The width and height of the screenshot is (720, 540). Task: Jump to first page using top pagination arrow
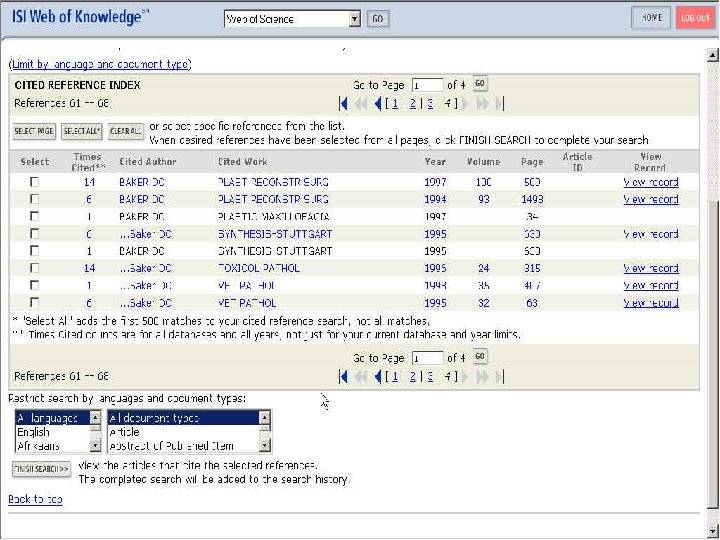click(343, 103)
